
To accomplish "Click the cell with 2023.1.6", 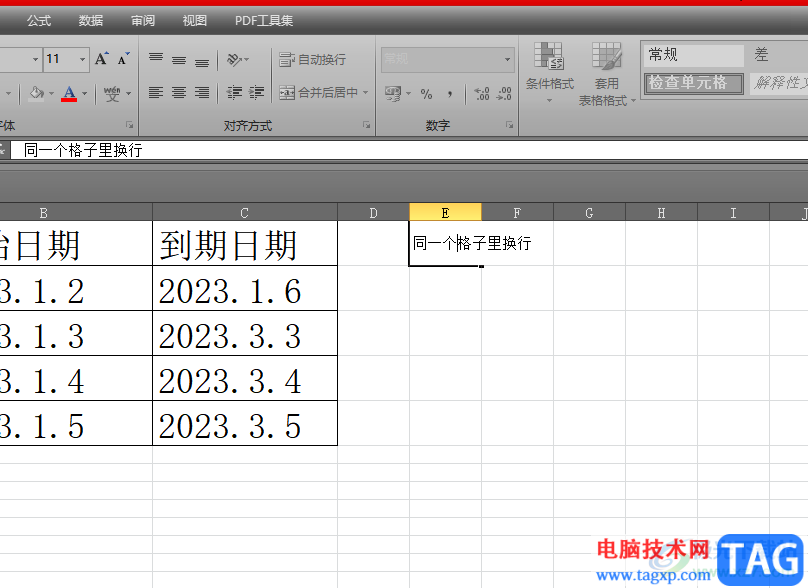I will pos(245,289).
